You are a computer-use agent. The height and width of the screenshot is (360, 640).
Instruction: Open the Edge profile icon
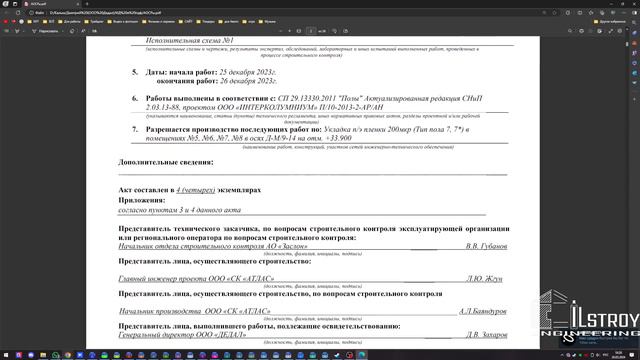point(5,4)
